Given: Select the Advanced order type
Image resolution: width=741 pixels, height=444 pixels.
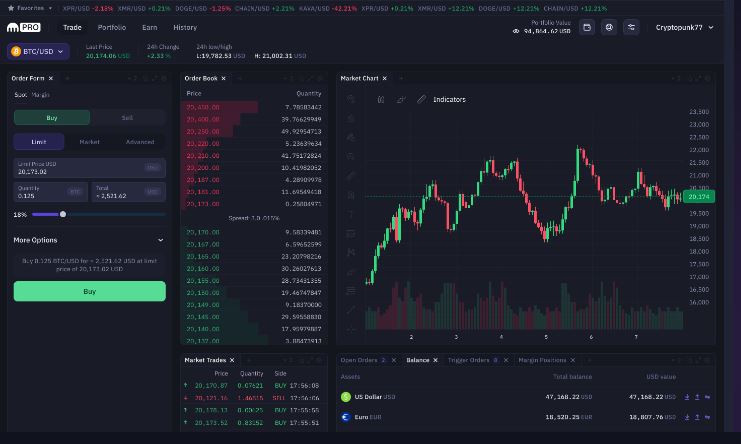Looking at the screenshot, I should click(140, 142).
